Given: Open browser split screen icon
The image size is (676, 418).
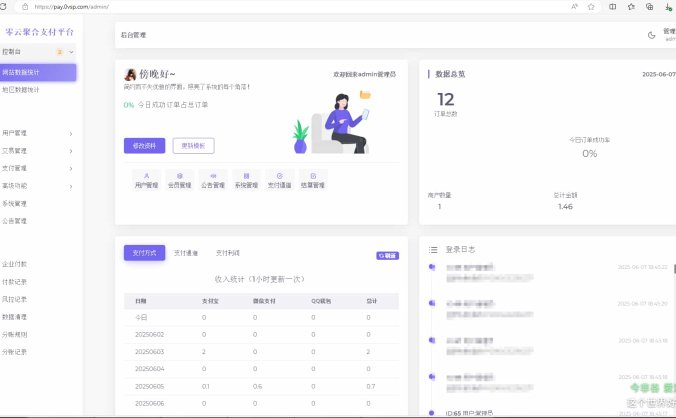Looking at the screenshot, I should pos(612,6).
